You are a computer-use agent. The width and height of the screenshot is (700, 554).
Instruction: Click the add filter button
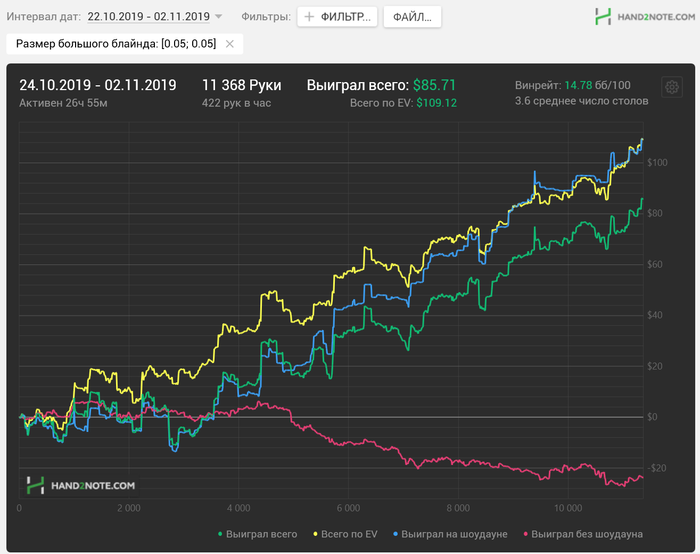click(x=337, y=17)
